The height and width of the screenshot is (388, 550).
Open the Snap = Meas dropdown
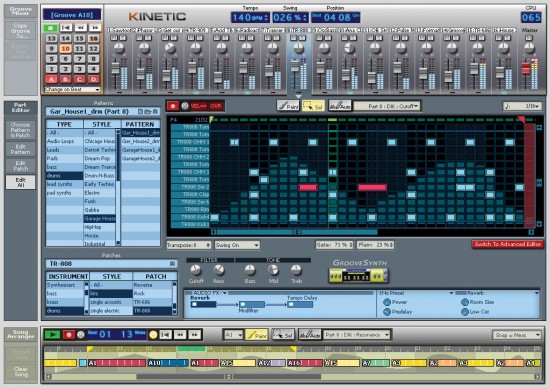pyautogui.click(x=517, y=335)
